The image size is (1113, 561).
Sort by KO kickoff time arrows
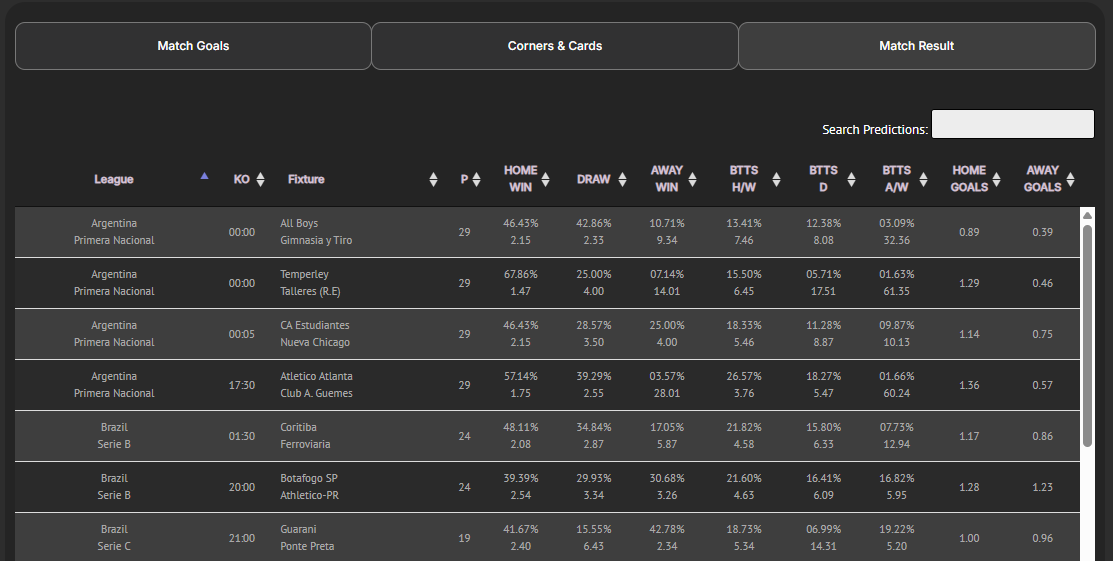tap(260, 180)
